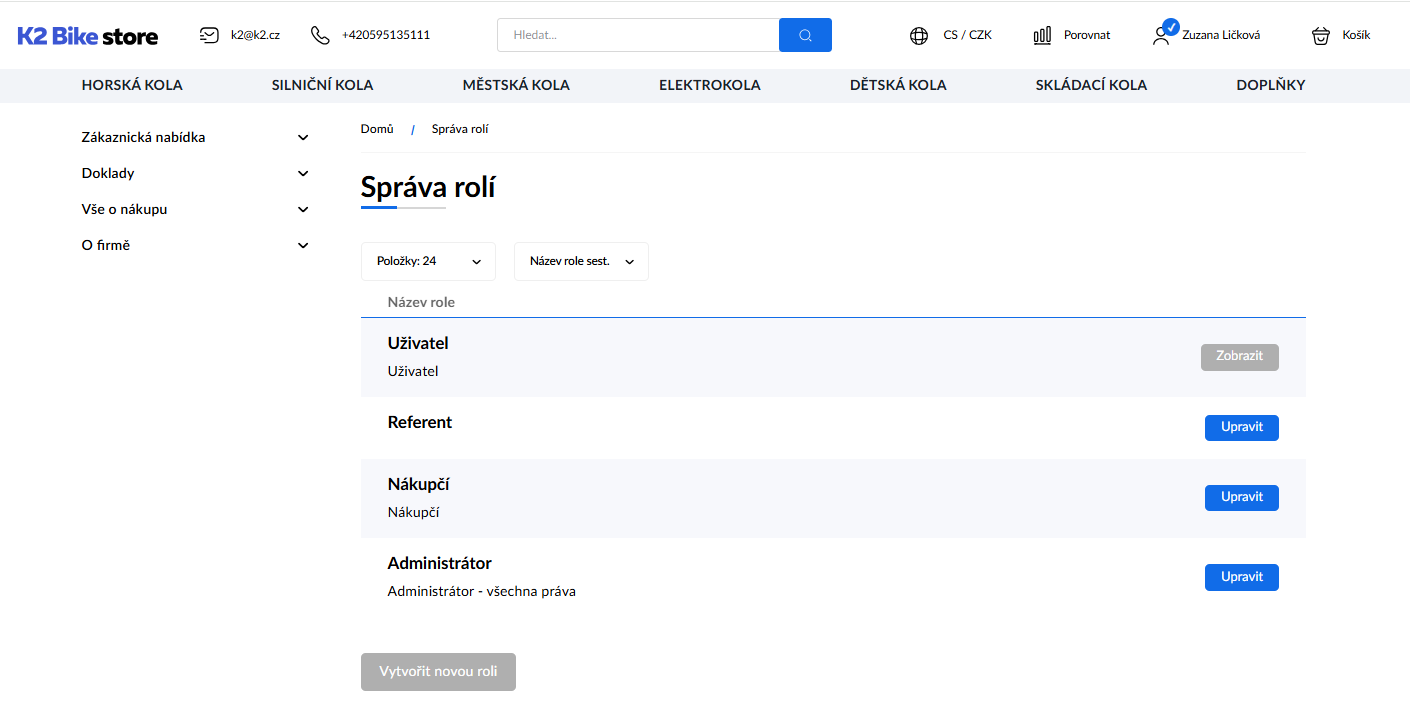Open the Název role sorting dropdown
Viewport: 1410px width, 715px height.
581,261
